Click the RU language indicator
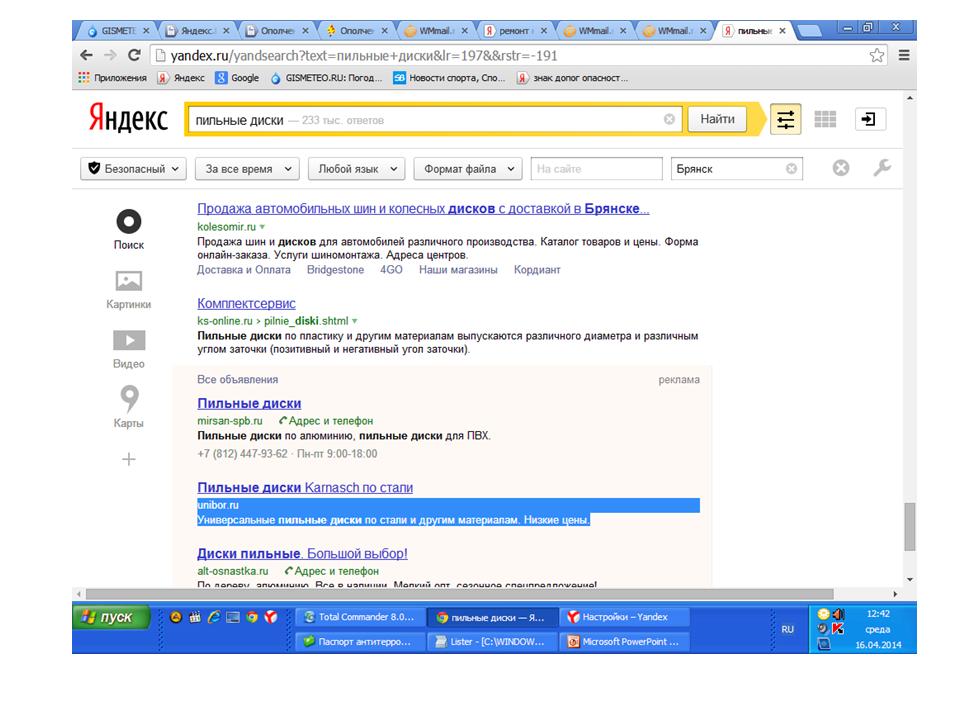The height and width of the screenshot is (720, 960). 787,629
